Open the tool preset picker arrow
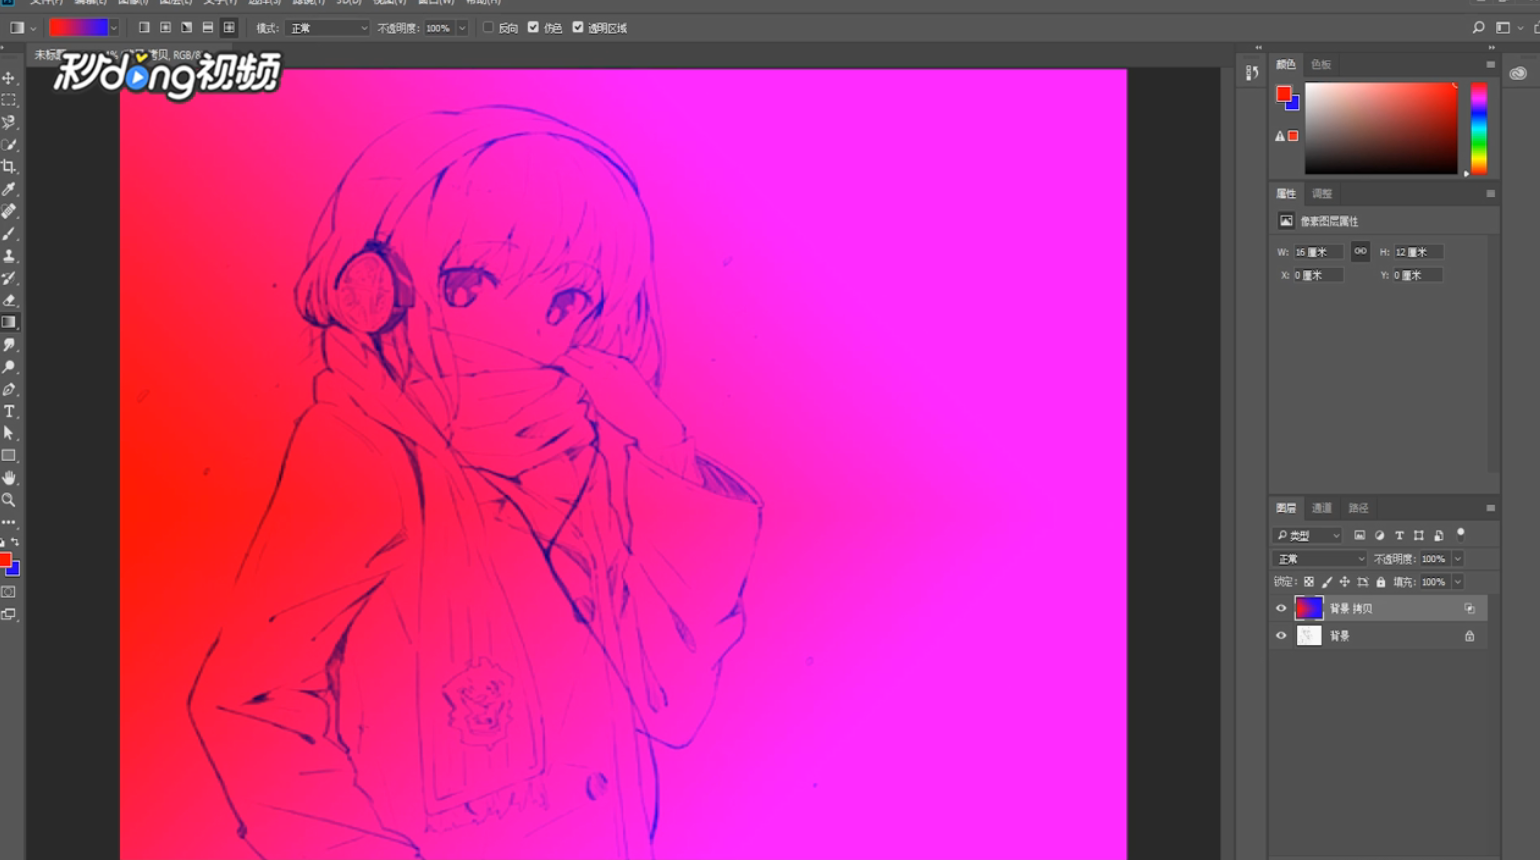 [32, 28]
